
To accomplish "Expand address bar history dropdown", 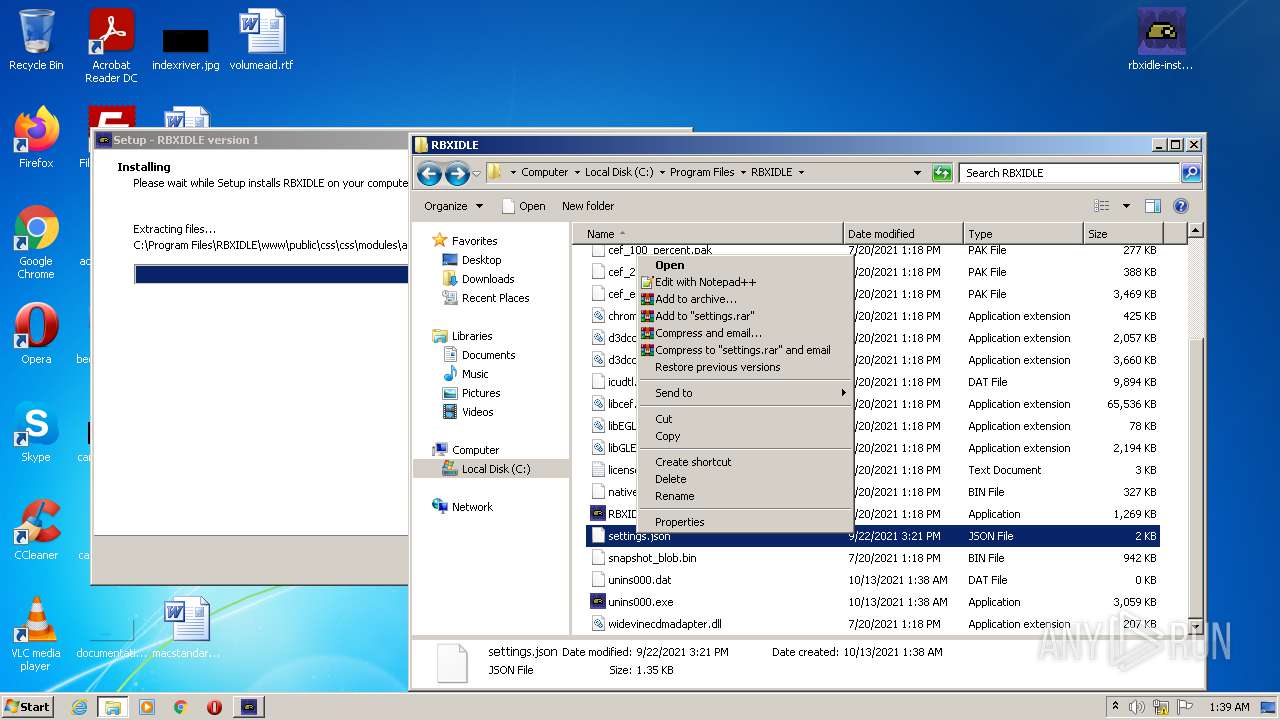I will (917, 173).
